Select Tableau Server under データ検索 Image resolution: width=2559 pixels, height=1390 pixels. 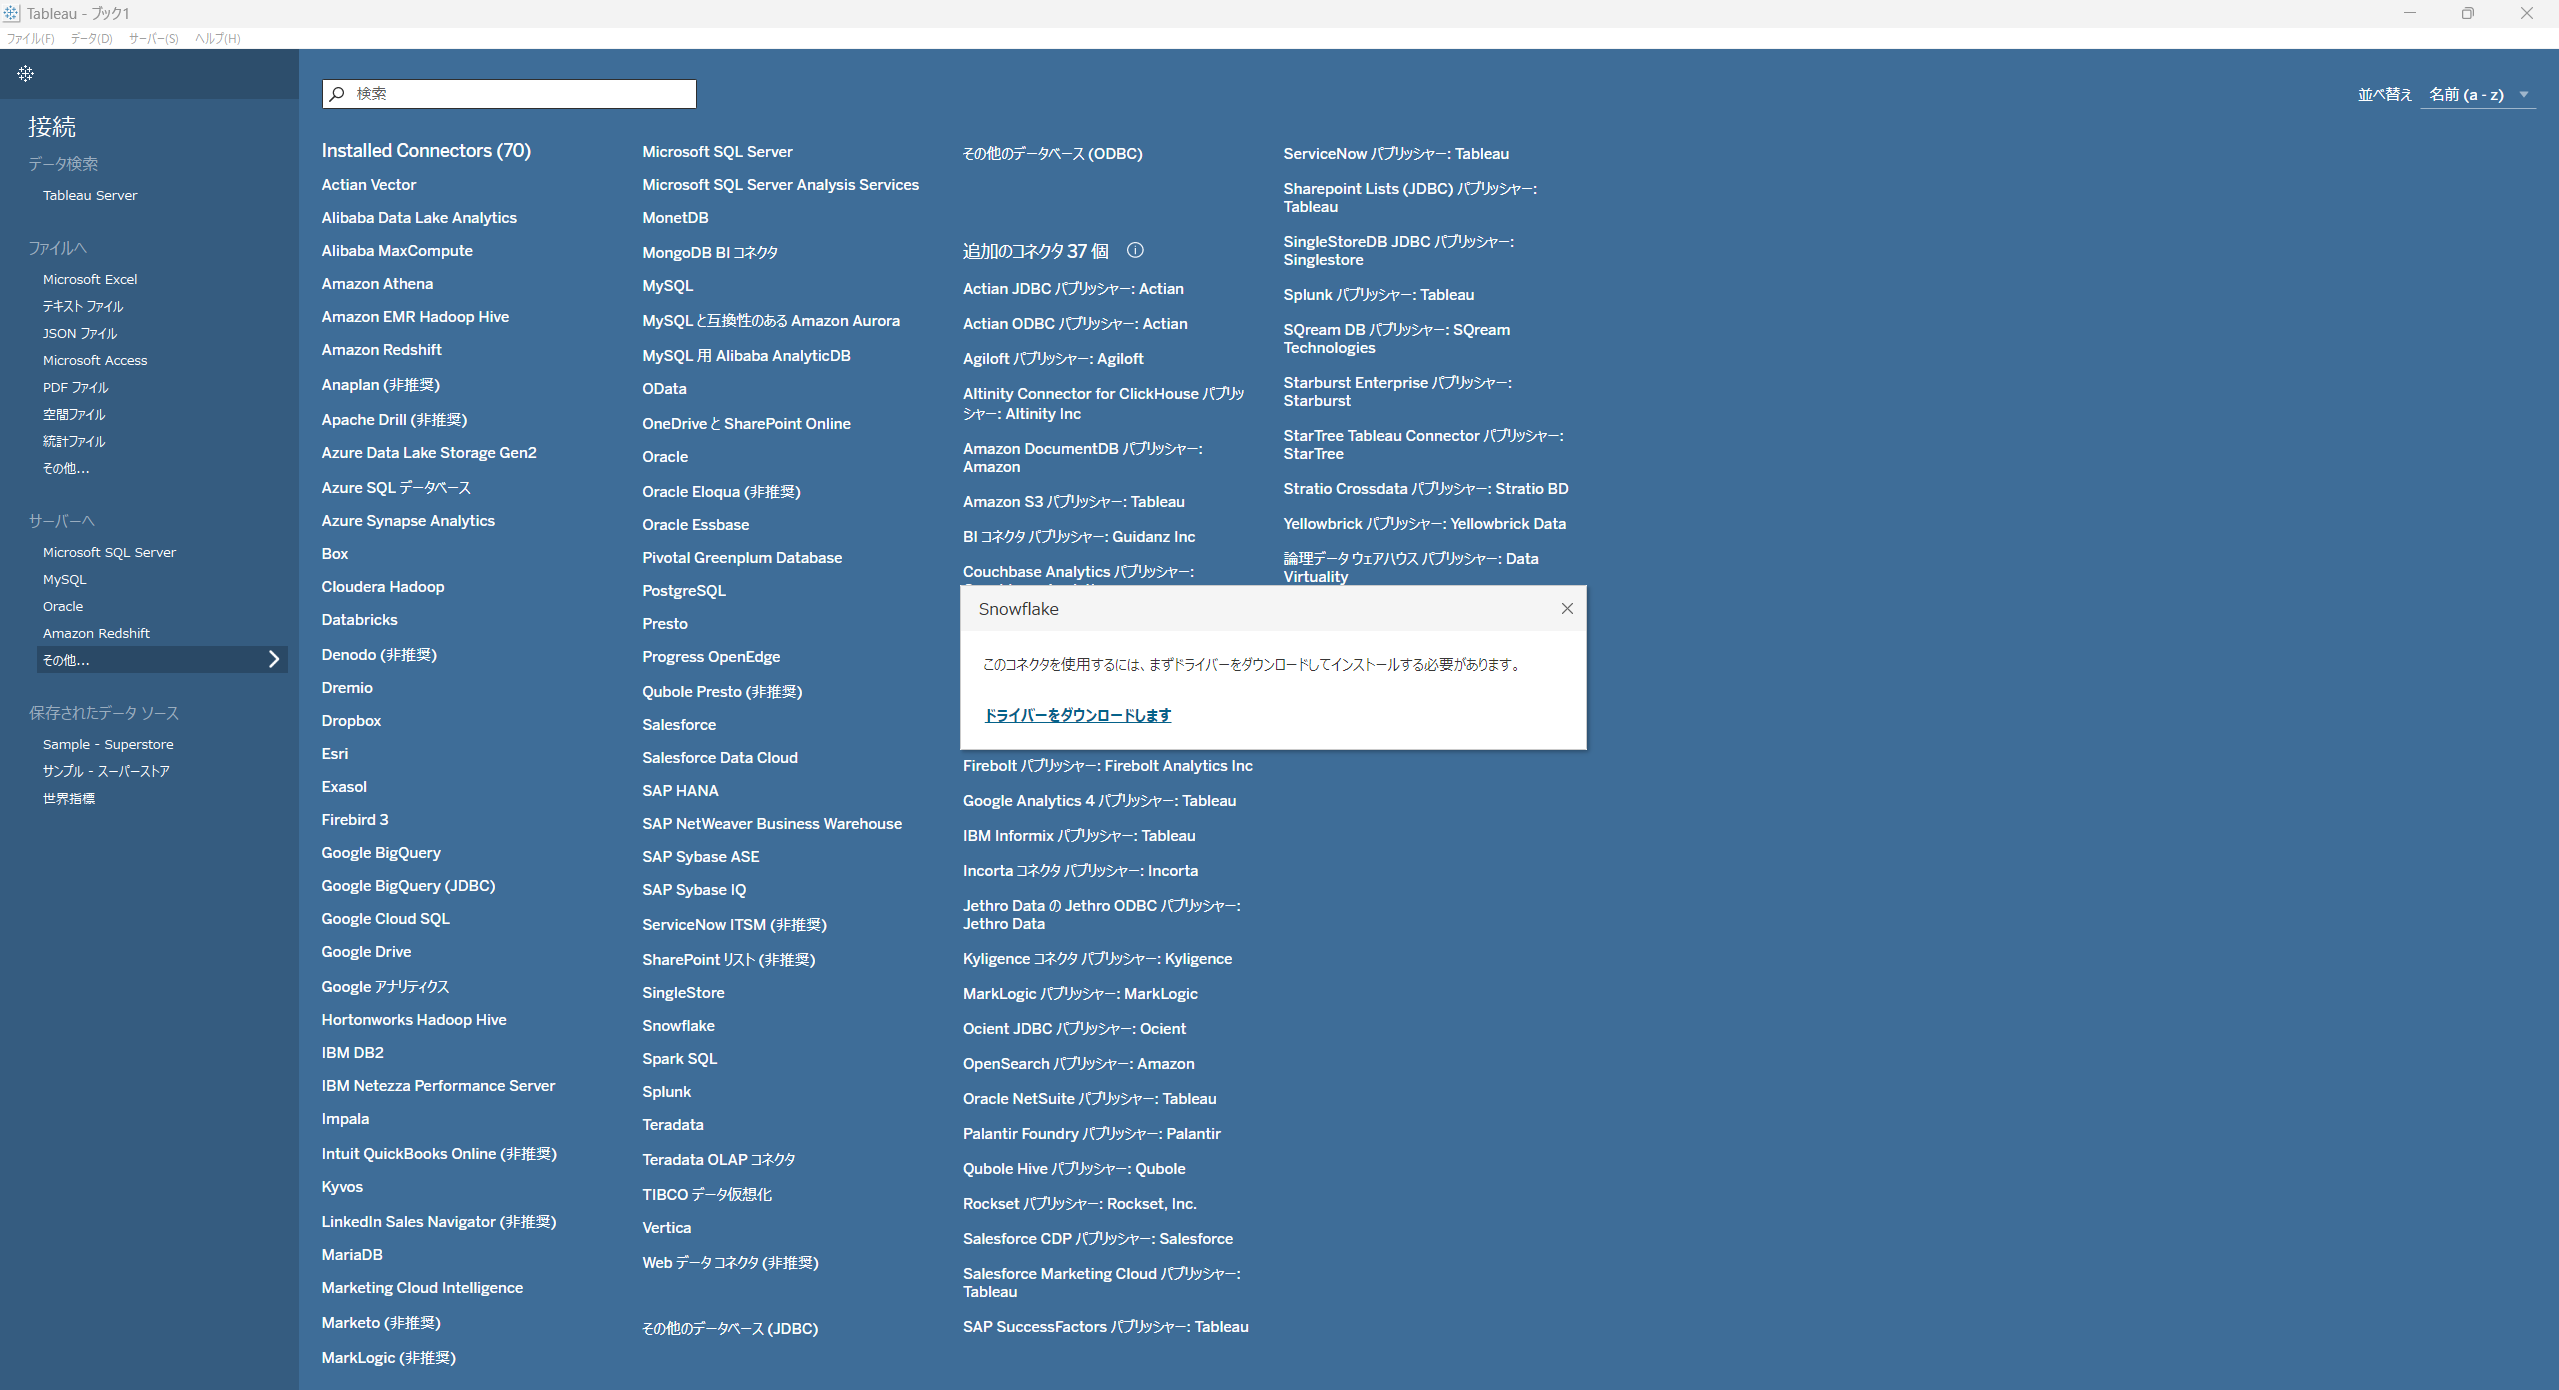tap(90, 196)
